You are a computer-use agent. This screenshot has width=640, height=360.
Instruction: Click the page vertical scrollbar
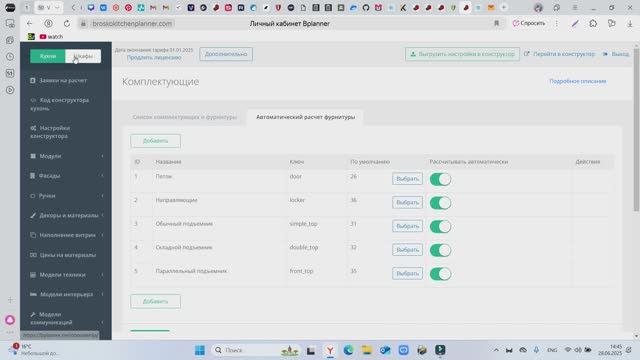[636, 130]
